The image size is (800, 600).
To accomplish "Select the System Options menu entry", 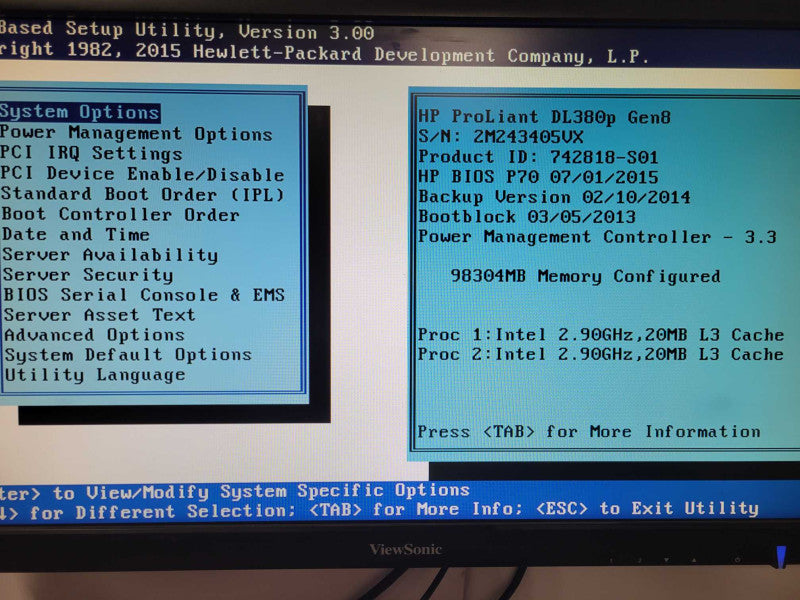I will [80, 112].
